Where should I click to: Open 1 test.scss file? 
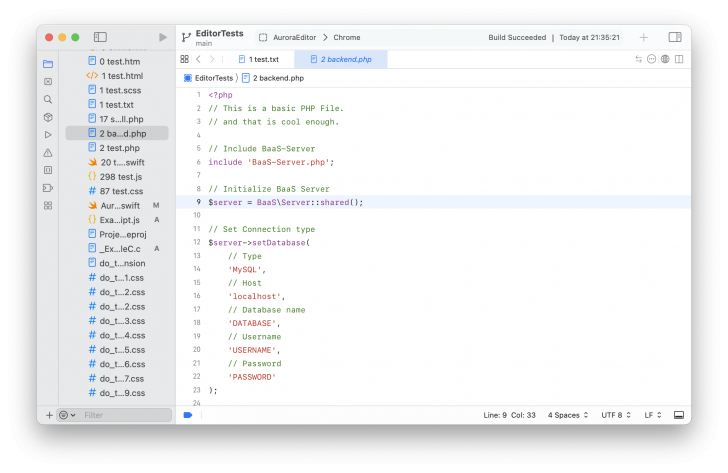117,90
